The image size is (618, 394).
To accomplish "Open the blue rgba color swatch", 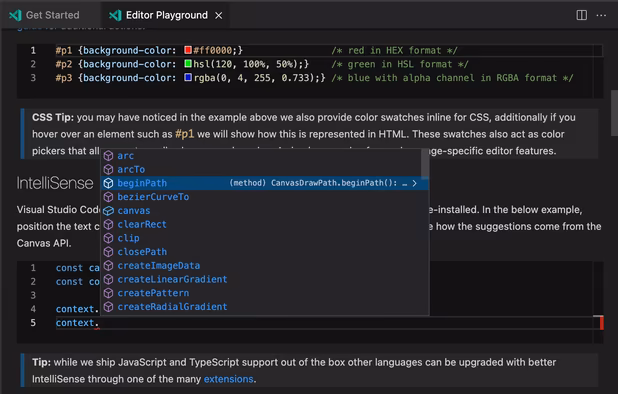I will [x=188, y=77].
